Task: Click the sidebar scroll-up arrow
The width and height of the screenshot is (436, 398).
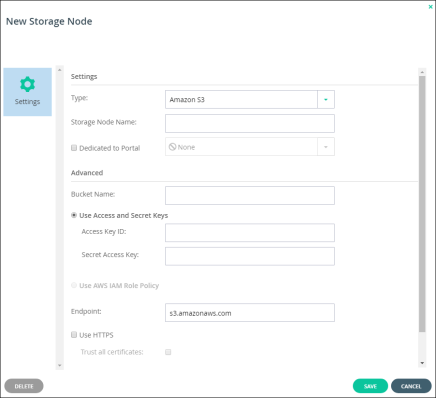Action: pyautogui.click(x=60, y=70)
